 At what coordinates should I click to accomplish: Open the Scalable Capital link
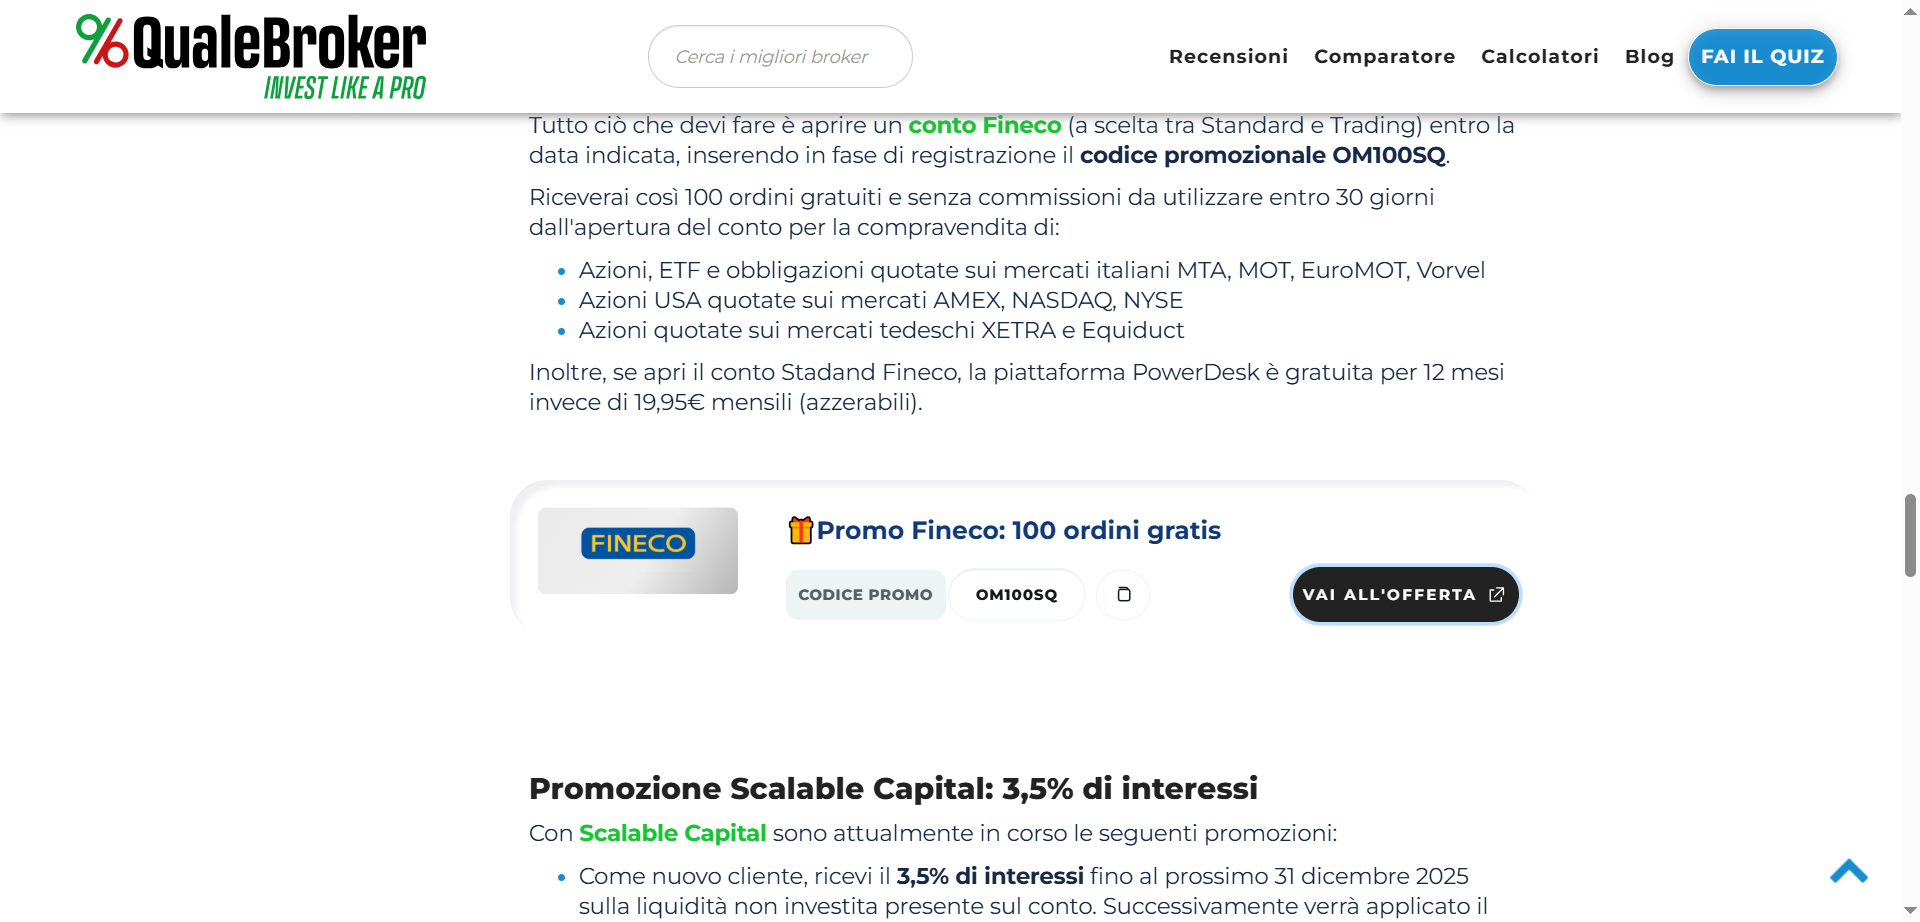672,834
